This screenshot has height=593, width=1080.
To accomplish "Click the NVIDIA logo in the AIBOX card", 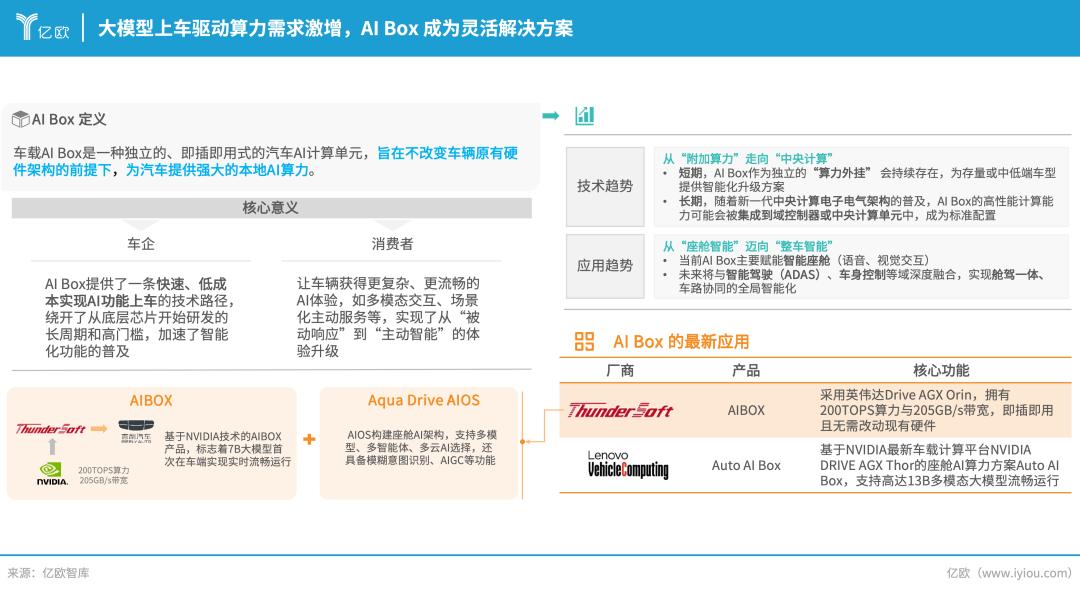I will click(x=52, y=472).
